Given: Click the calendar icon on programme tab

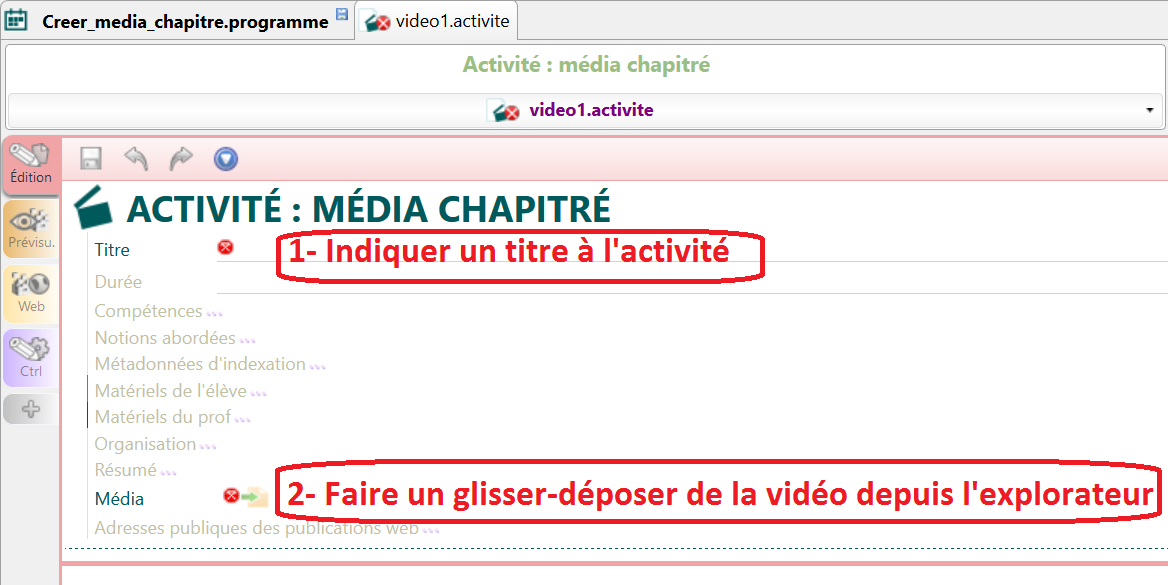Looking at the screenshot, I should [x=18, y=20].
